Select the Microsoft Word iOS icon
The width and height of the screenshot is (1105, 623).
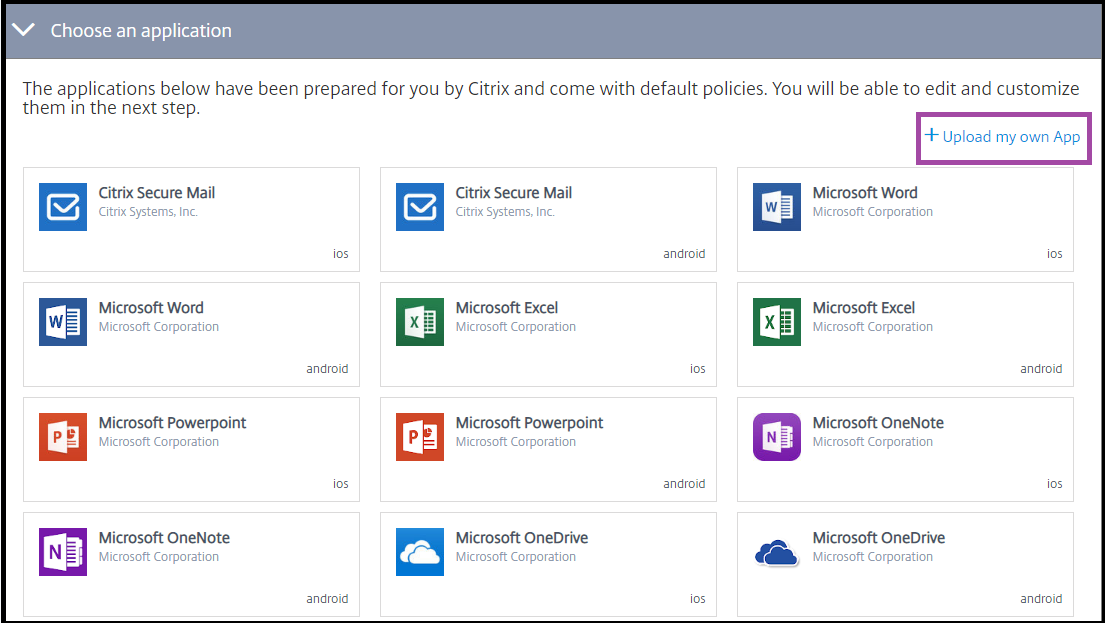[777, 207]
